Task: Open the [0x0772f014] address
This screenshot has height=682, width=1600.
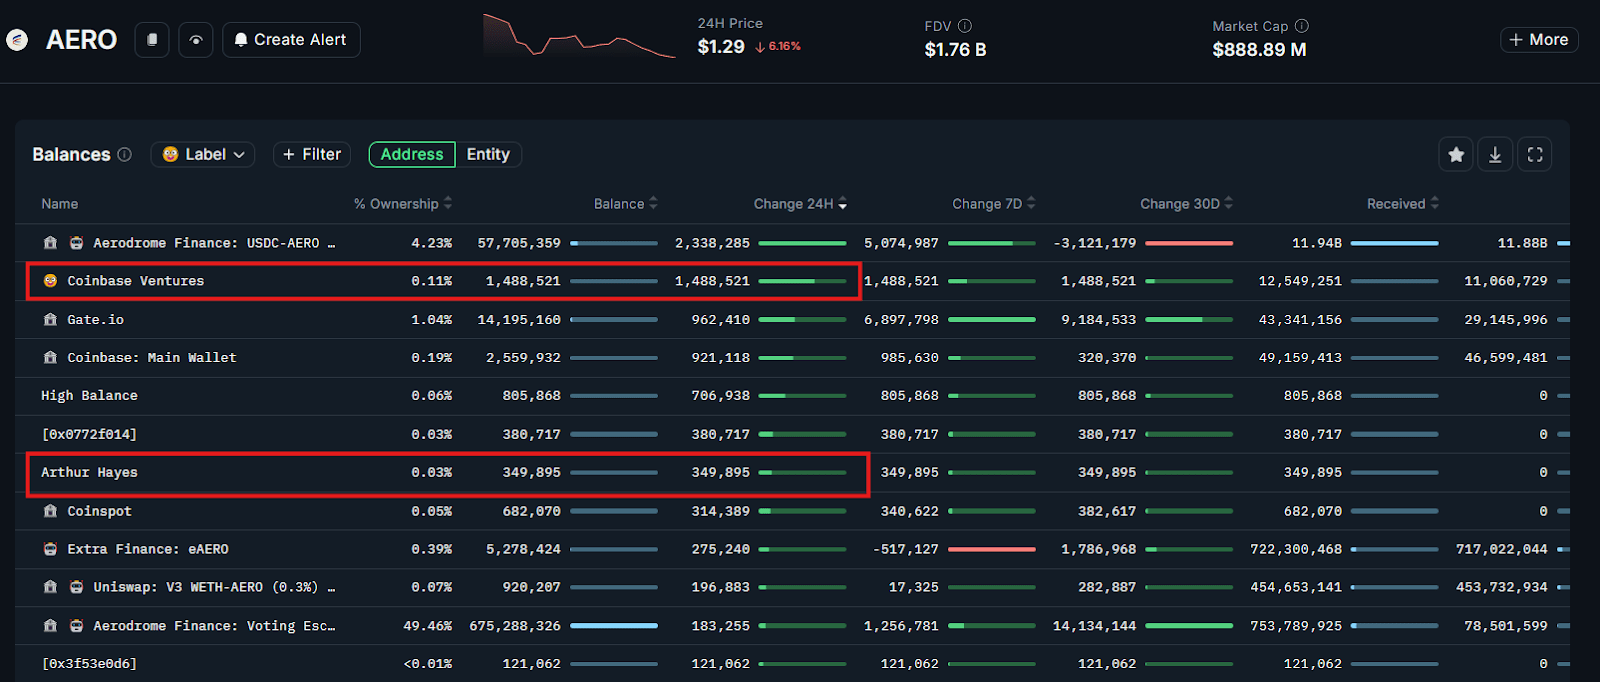Action: click(x=89, y=435)
